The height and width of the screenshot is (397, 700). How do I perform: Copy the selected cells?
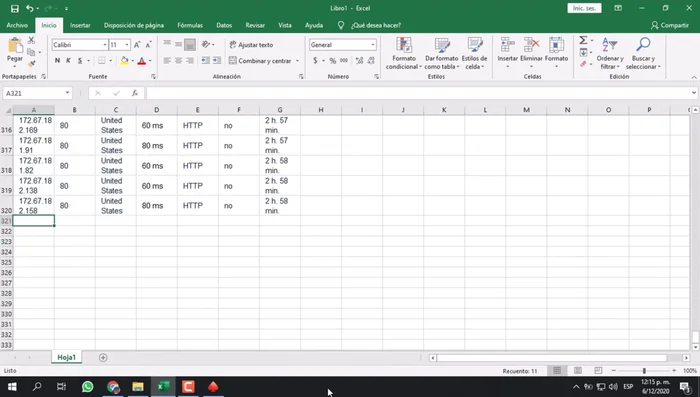click(31, 52)
